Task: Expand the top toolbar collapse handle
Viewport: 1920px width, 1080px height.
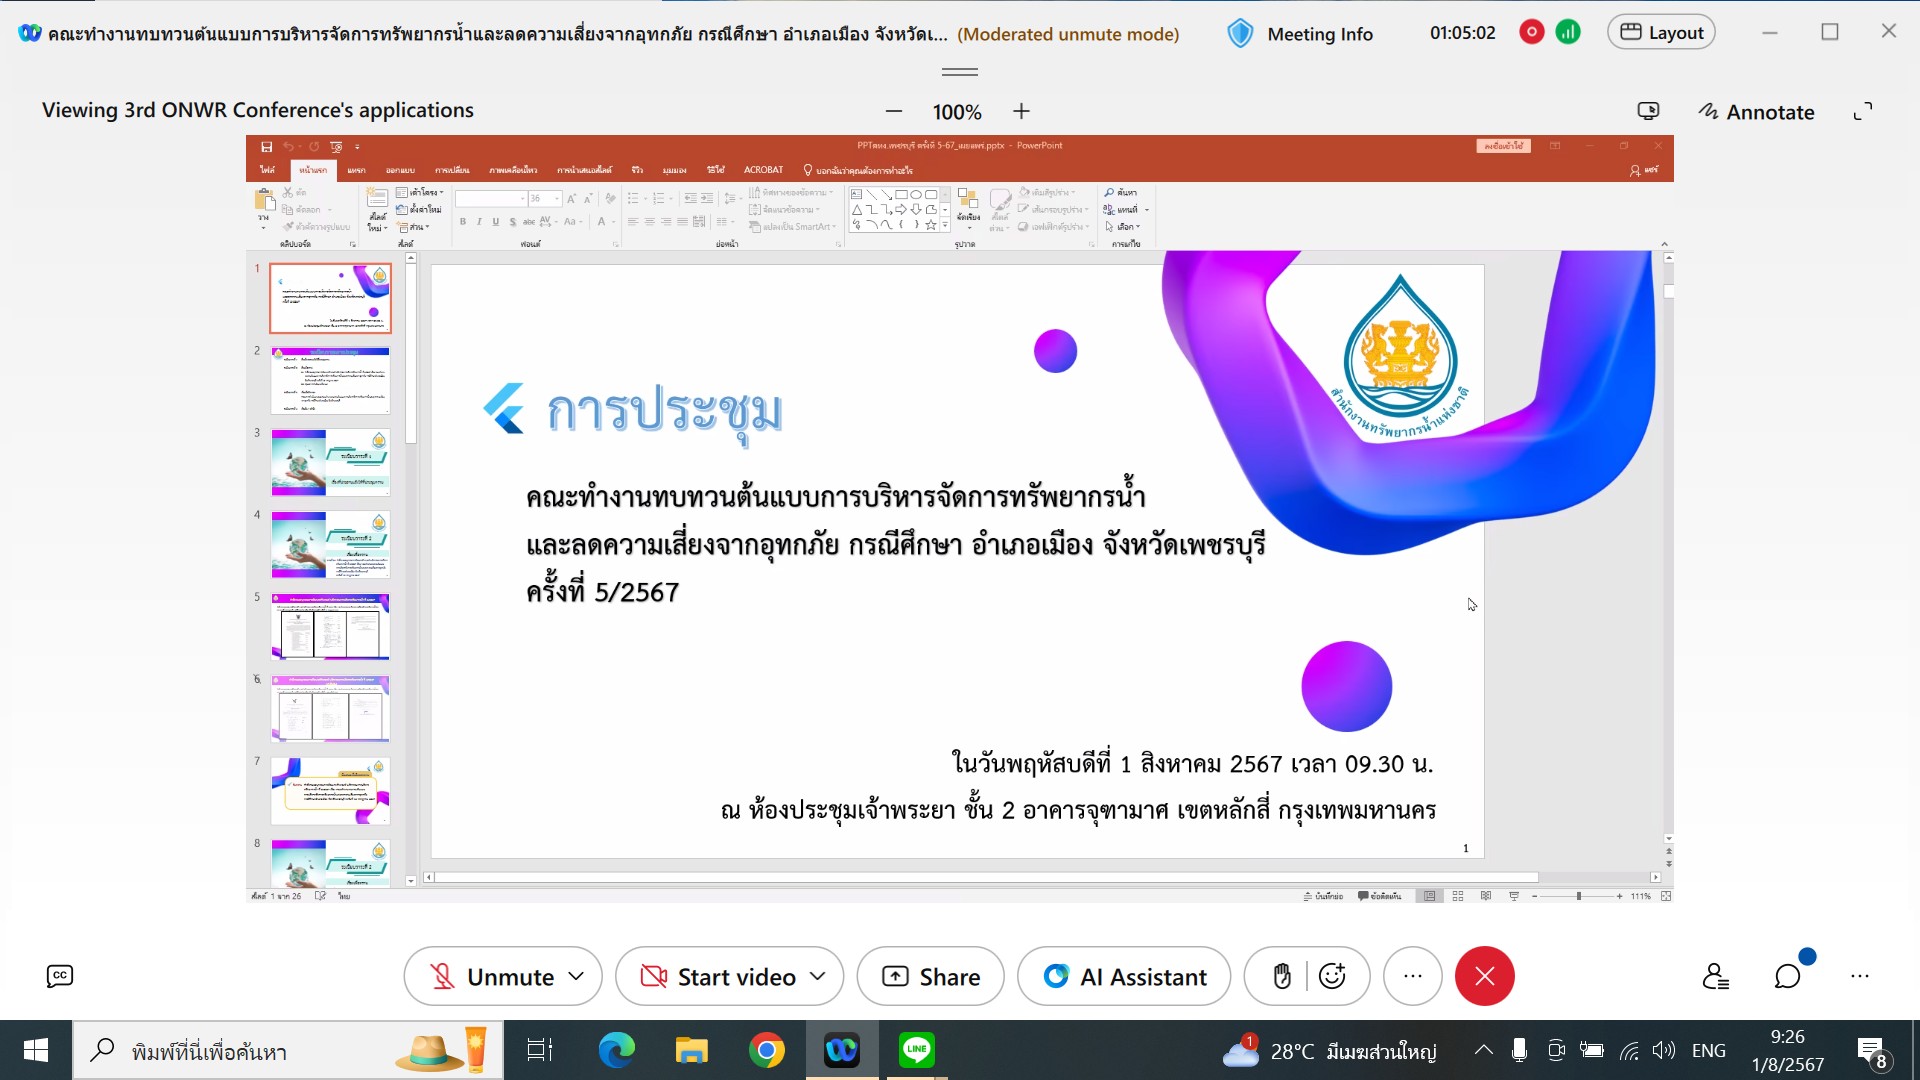Action: [x=960, y=72]
